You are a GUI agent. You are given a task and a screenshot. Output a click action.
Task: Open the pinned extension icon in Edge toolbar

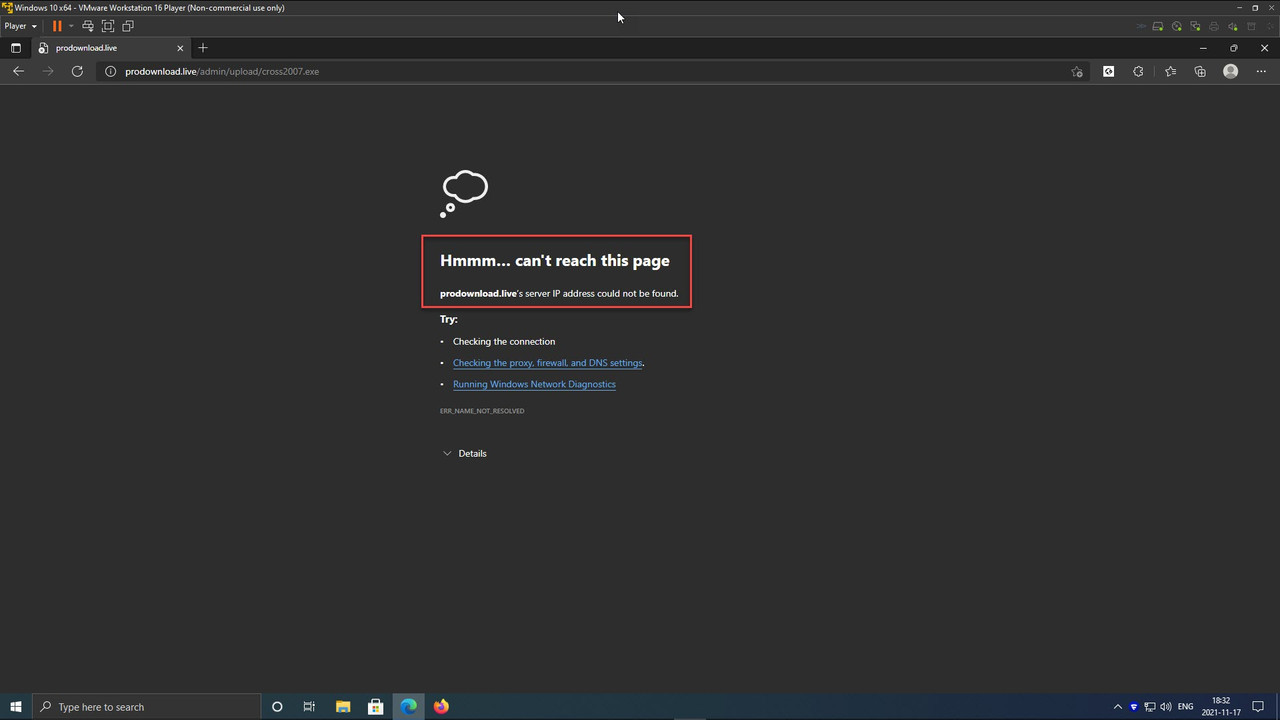(1108, 72)
